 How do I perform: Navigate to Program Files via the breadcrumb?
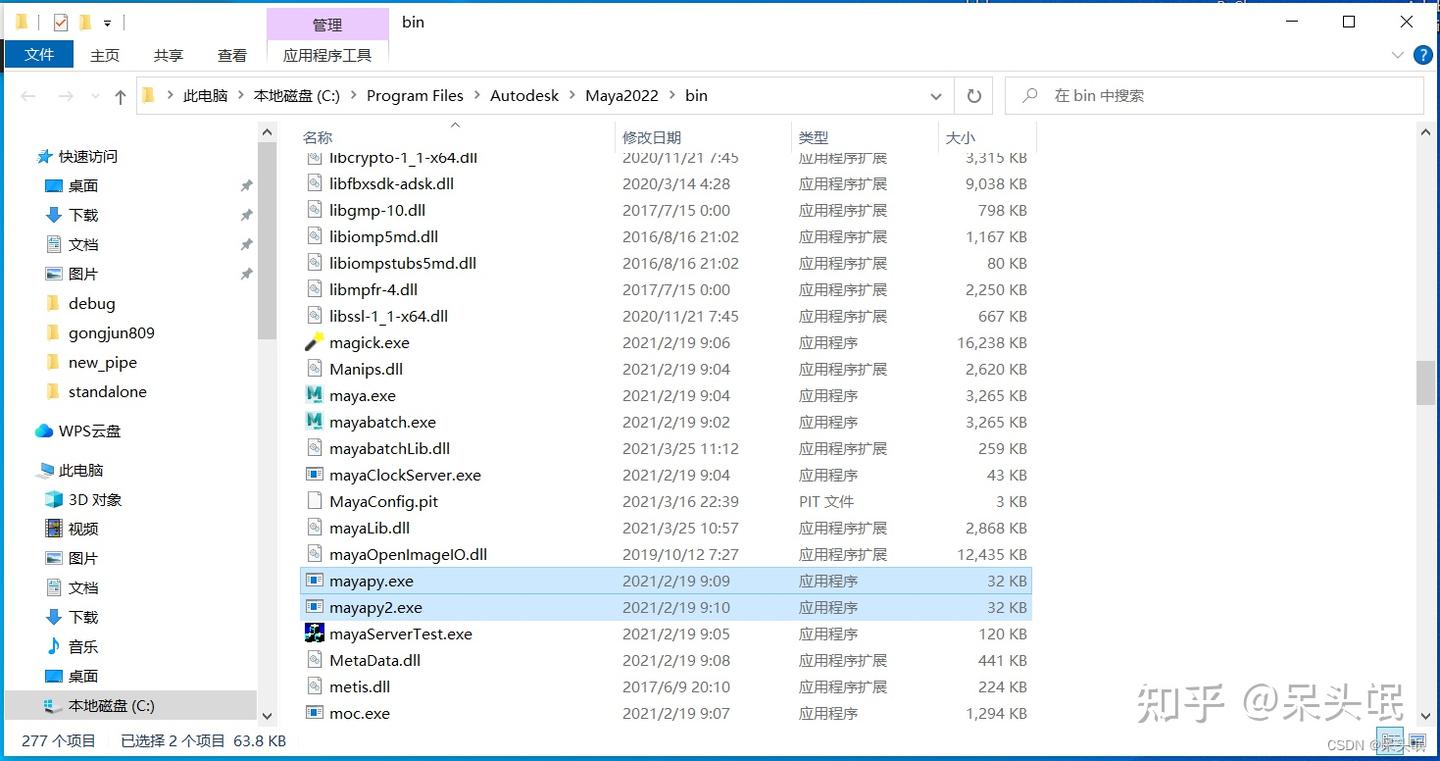(x=415, y=95)
